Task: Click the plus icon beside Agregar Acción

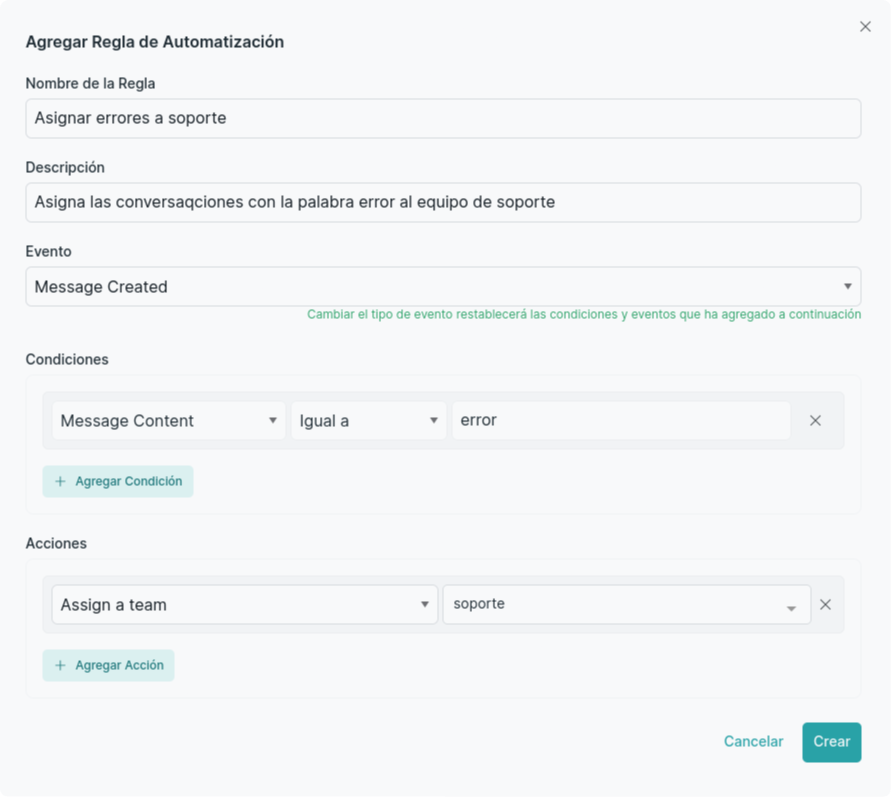Action: pos(60,665)
